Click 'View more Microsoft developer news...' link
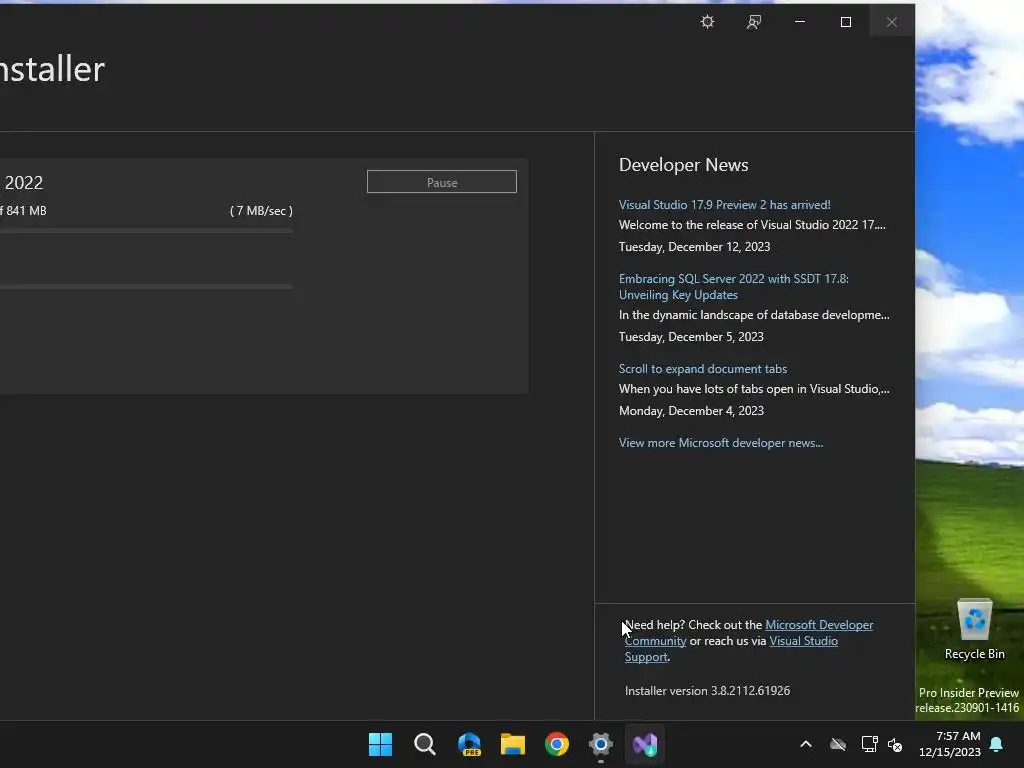 (720, 443)
